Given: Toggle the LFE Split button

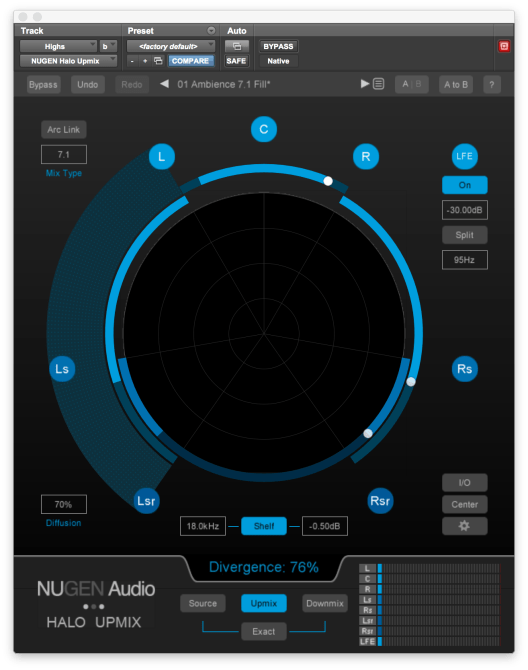Looking at the screenshot, I should (464, 235).
